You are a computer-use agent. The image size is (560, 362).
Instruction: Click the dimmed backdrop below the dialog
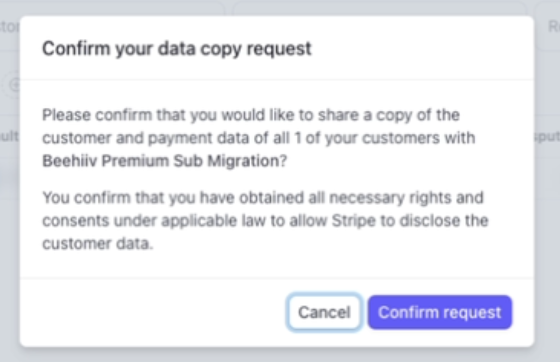(280, 355)
